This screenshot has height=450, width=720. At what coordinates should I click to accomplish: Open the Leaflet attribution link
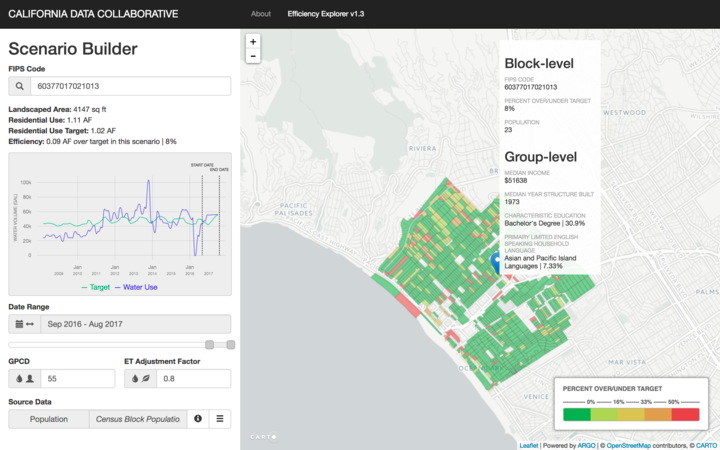coord(529,445)
